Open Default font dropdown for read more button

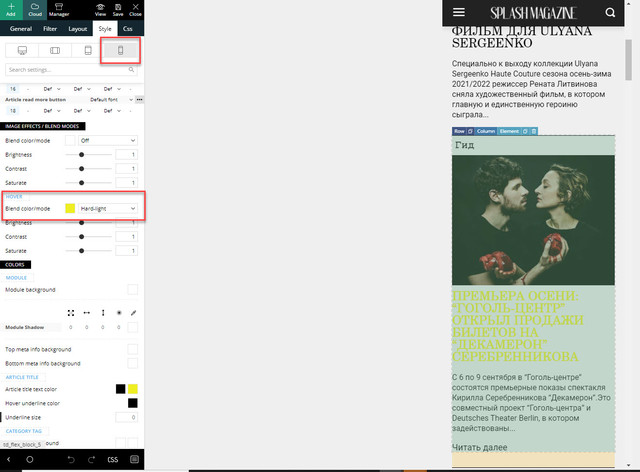pos(111,100)
